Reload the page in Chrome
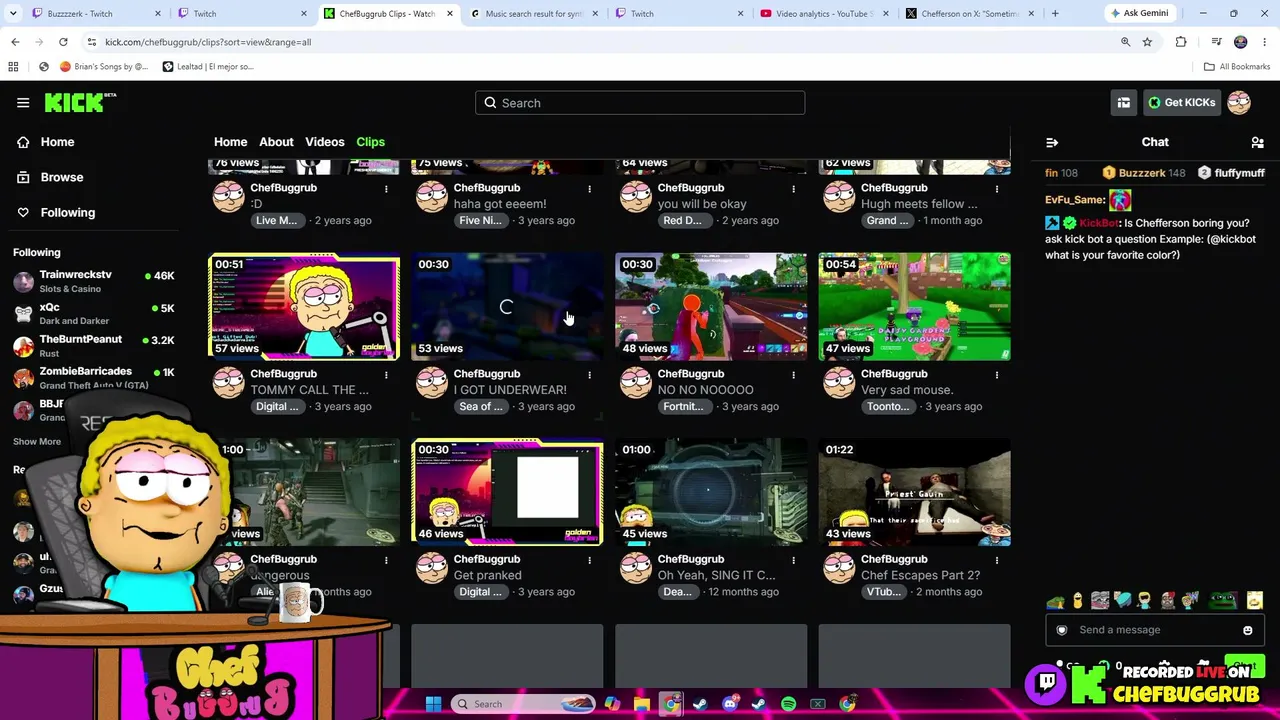Image resolution: width=1280 pixels, height=720 pixels. (x=63, y=42)
